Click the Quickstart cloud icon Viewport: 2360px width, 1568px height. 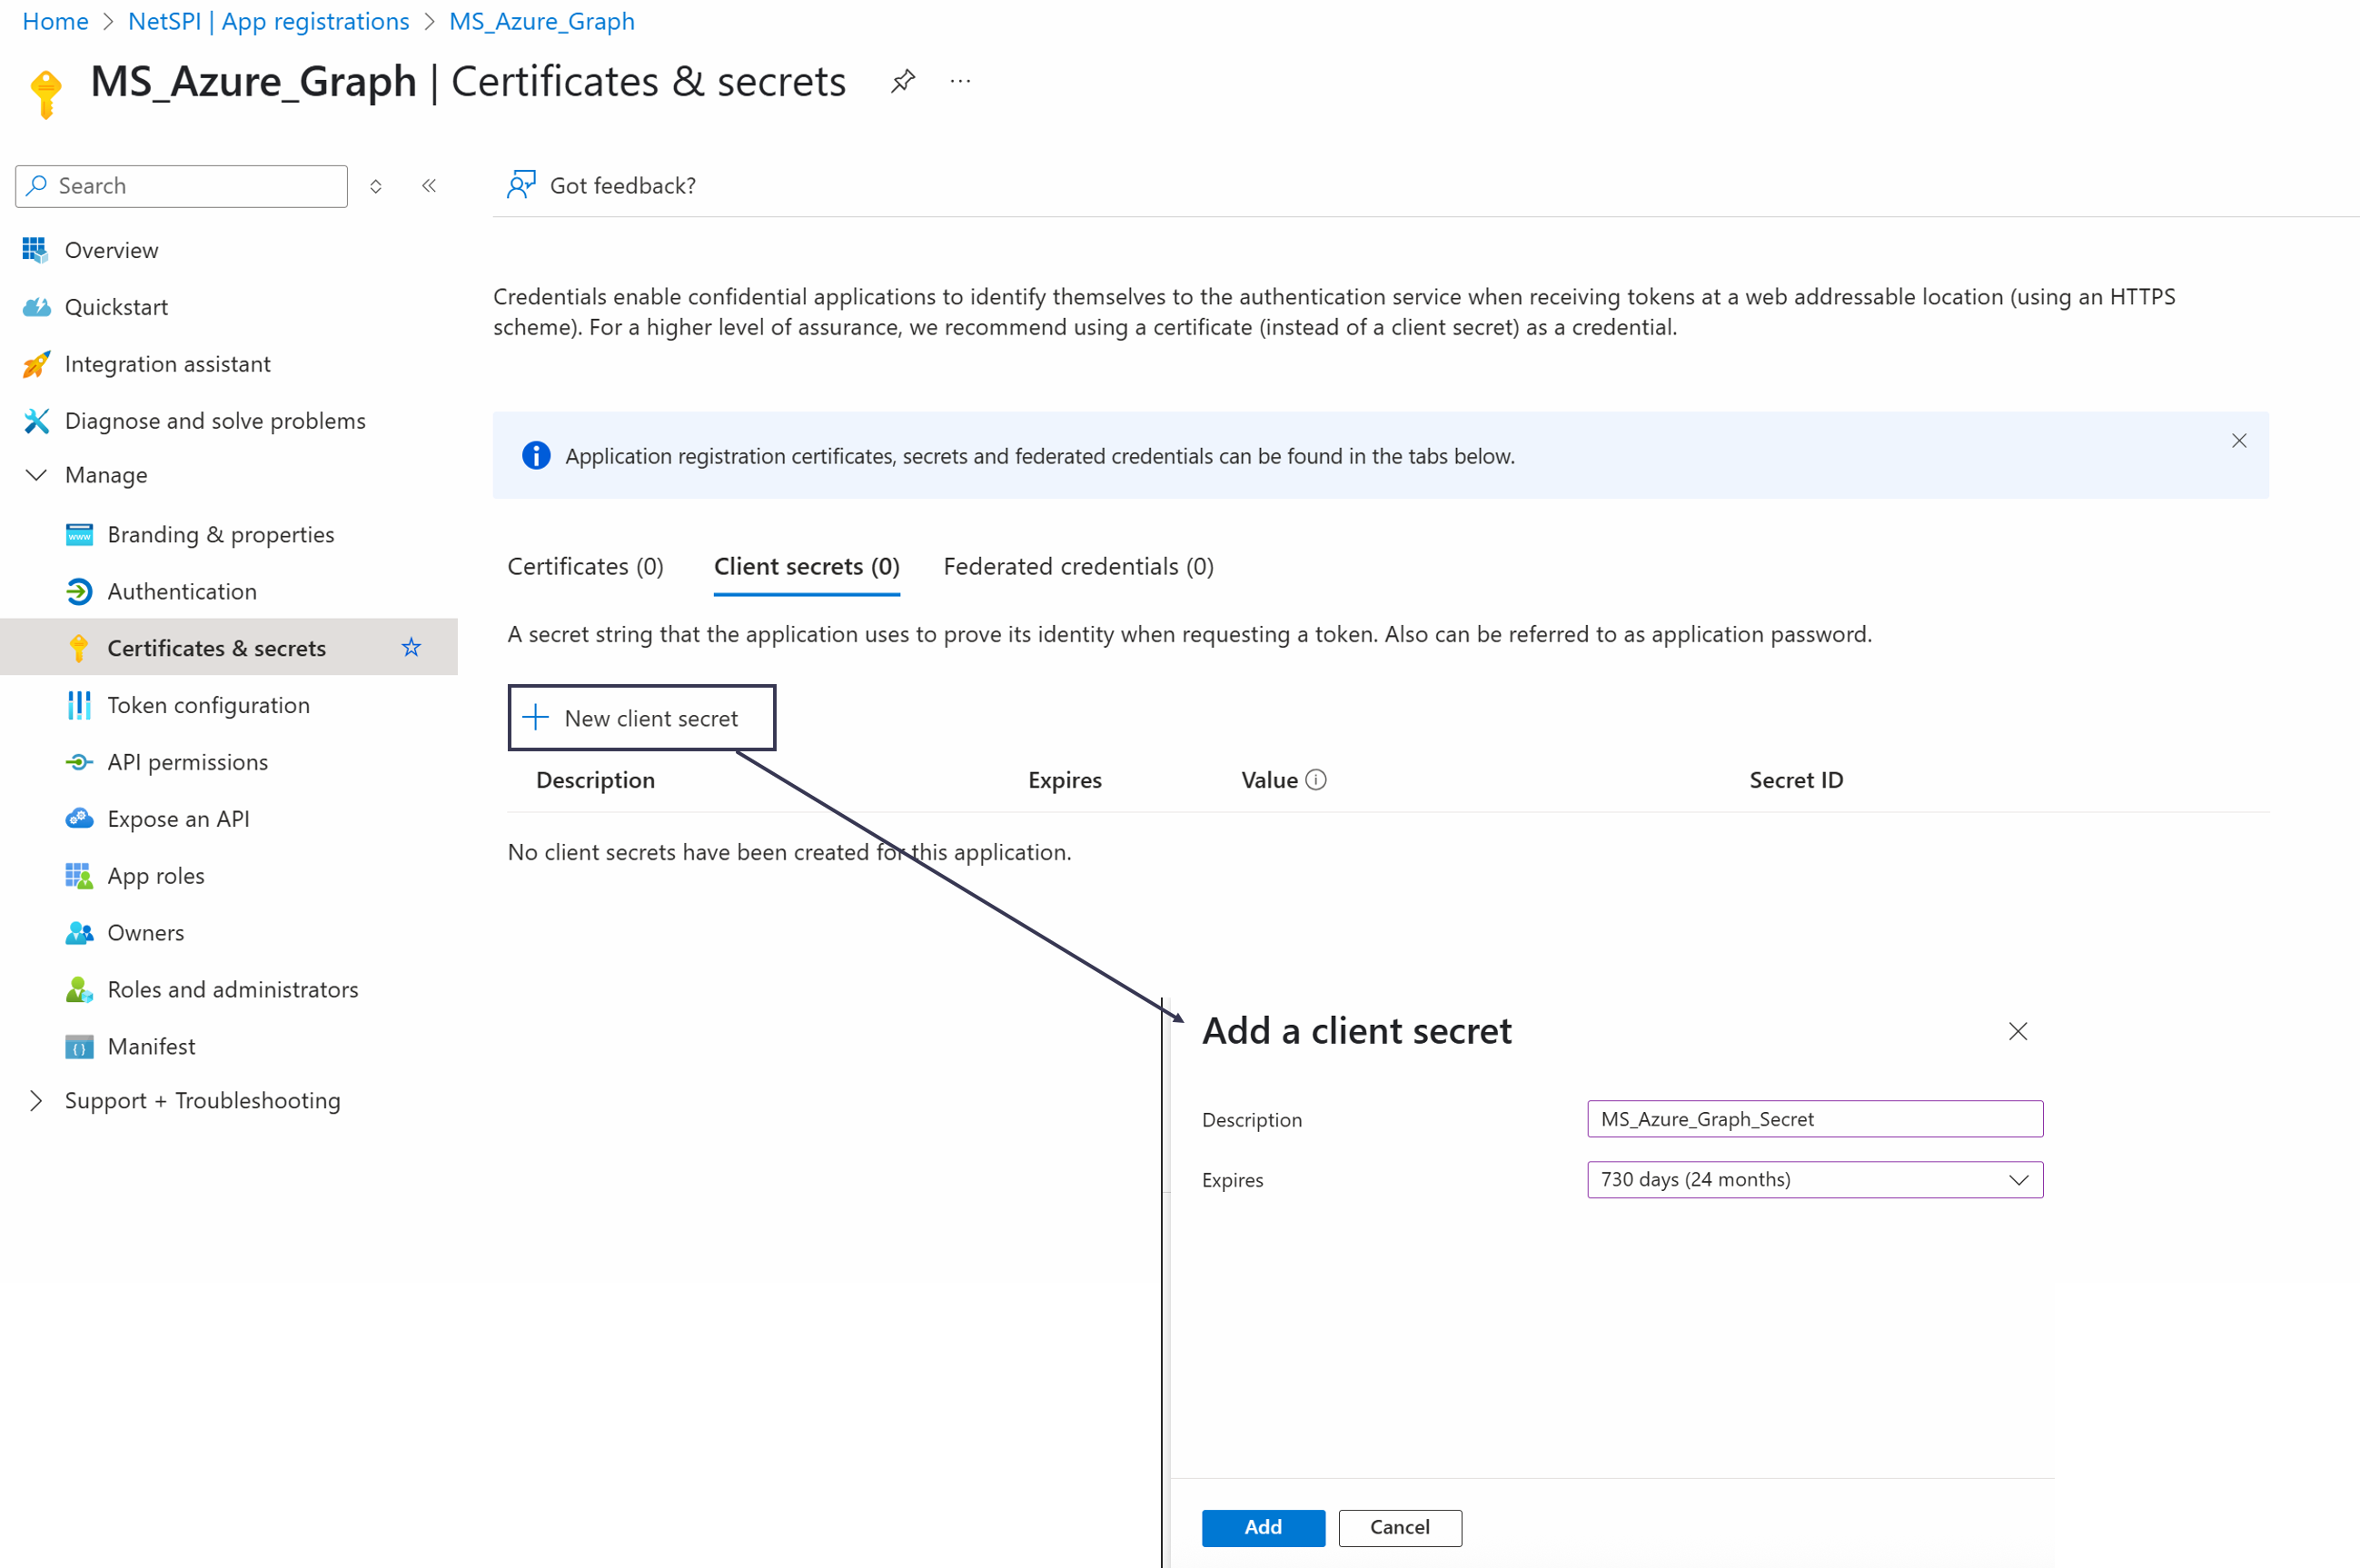37,307
